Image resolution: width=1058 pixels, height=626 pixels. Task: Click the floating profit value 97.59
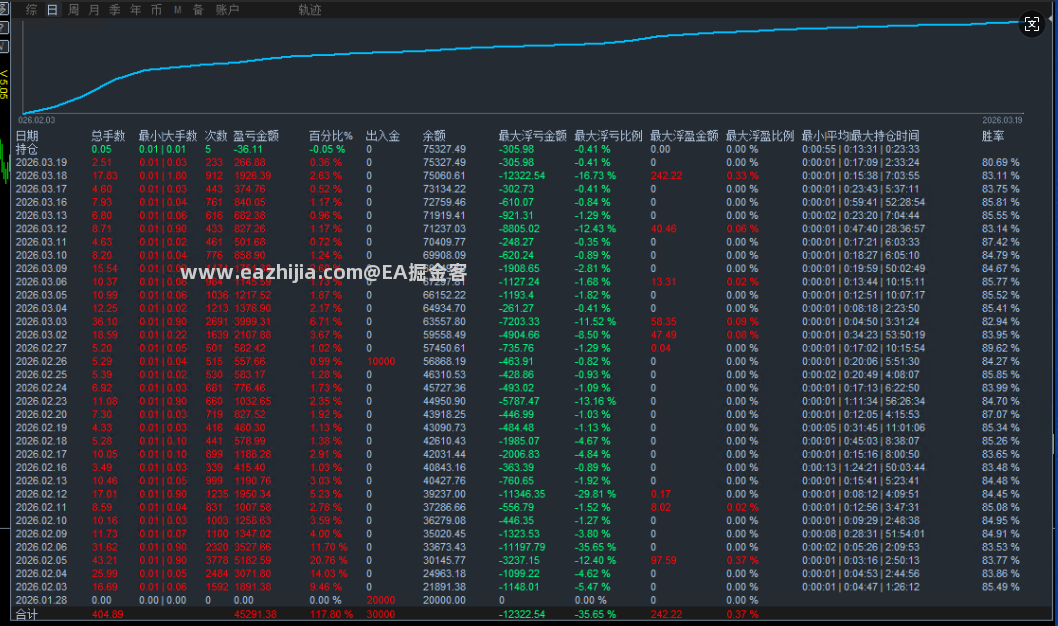pyautogui.click(x=664, y=561)
